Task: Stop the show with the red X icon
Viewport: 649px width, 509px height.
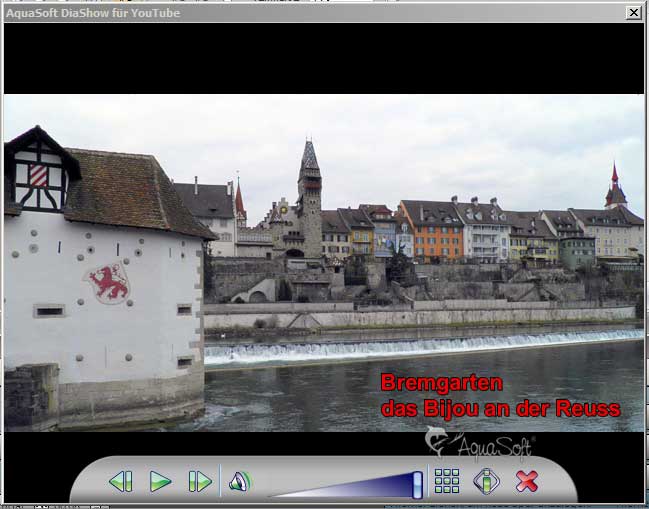Action: tap(527, 482)
